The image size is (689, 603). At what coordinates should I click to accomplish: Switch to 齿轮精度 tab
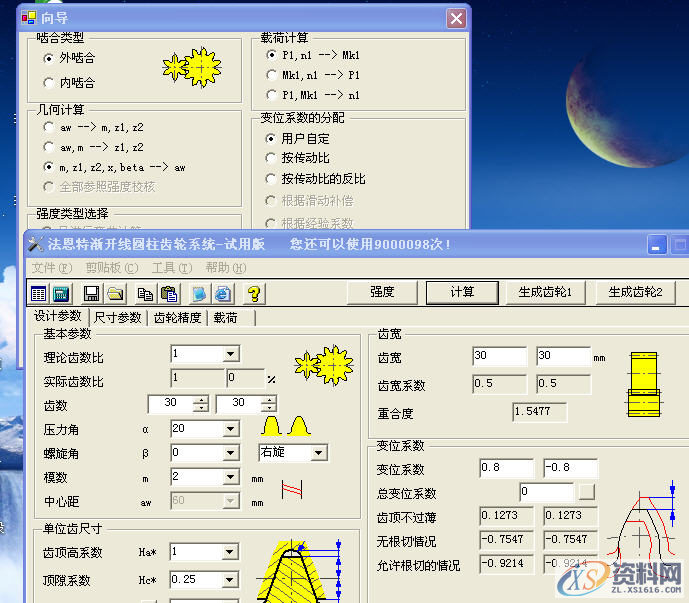coord(178,317)
